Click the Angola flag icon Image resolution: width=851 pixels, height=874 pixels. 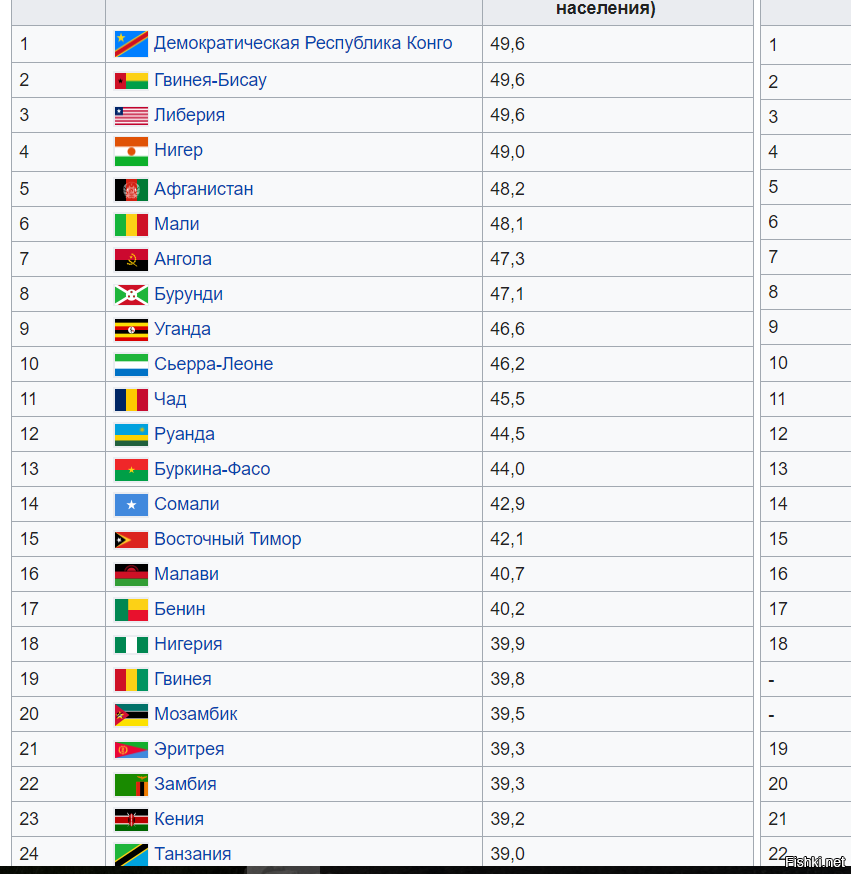(x=131, y=260)
